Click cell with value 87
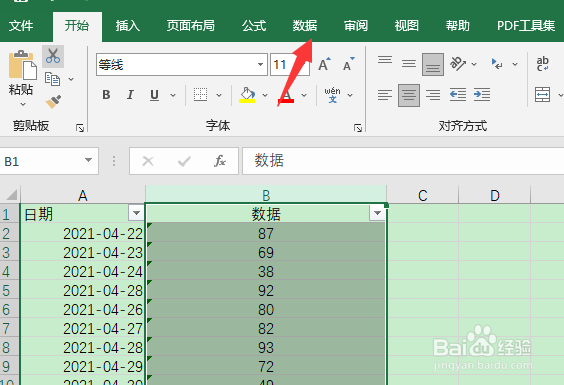 (266, 234)
